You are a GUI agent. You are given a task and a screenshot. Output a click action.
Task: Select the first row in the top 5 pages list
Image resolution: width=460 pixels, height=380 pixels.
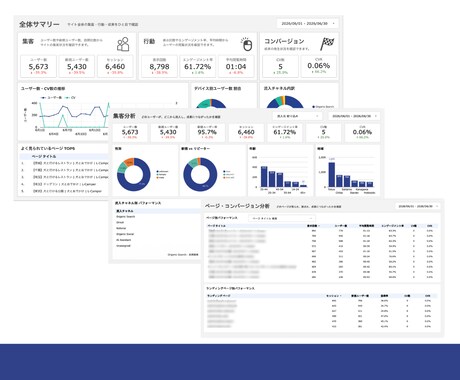click(65, 163)
